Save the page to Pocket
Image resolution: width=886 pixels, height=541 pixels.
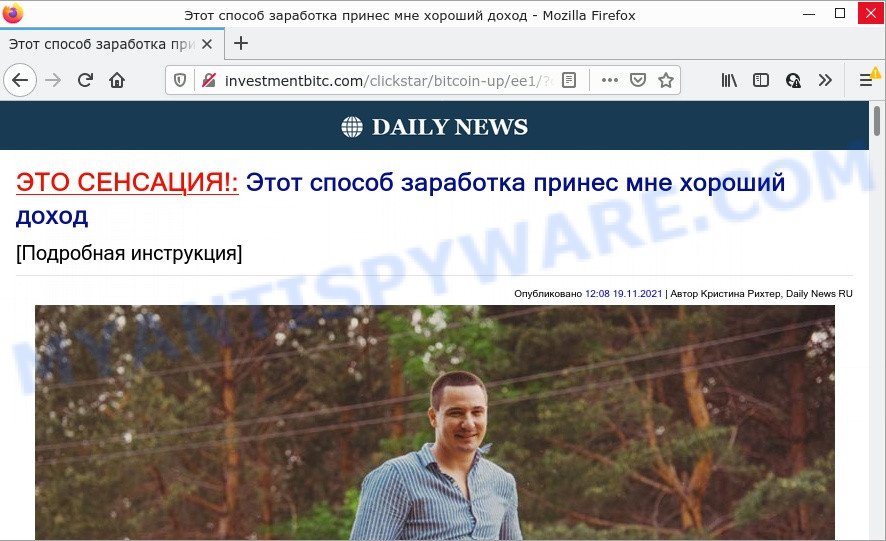[638, 80]
